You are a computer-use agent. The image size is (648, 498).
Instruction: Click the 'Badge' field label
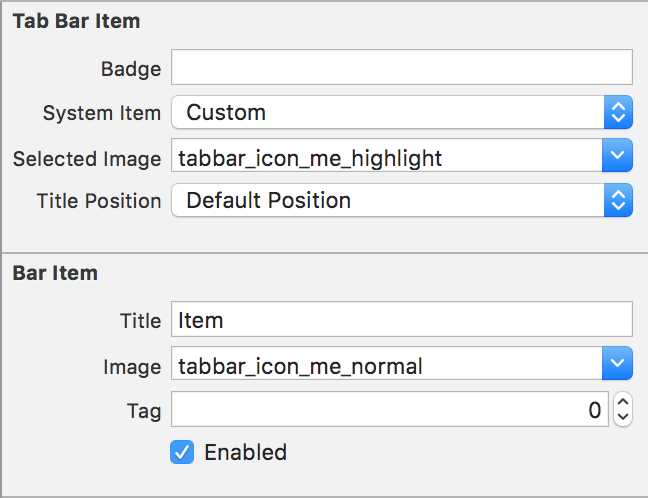pos(131,69)
